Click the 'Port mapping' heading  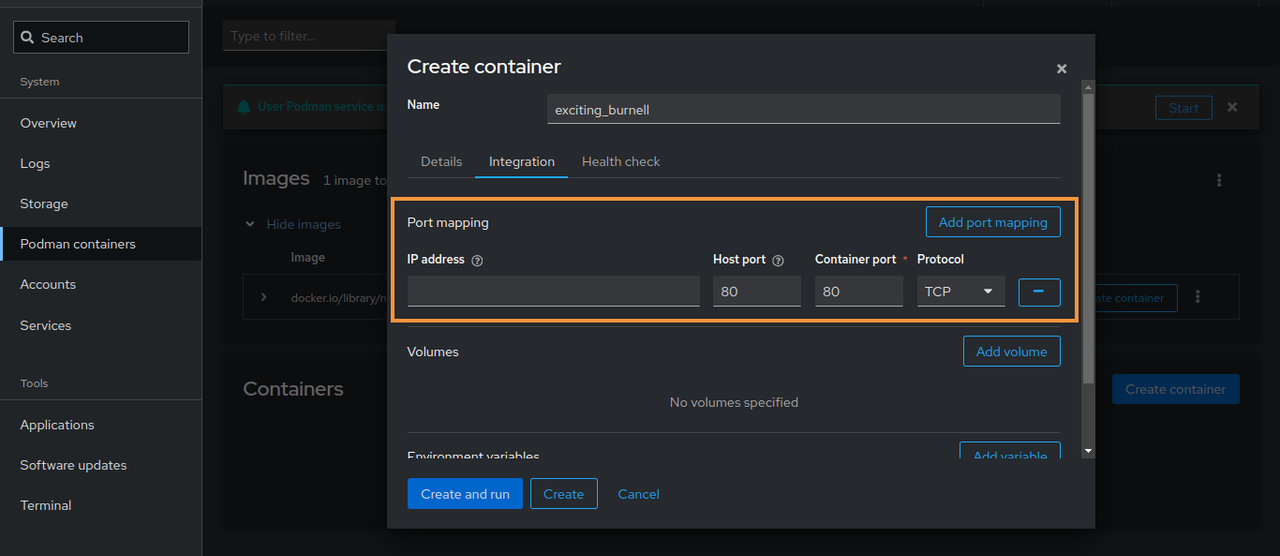(x=448, y=222)
